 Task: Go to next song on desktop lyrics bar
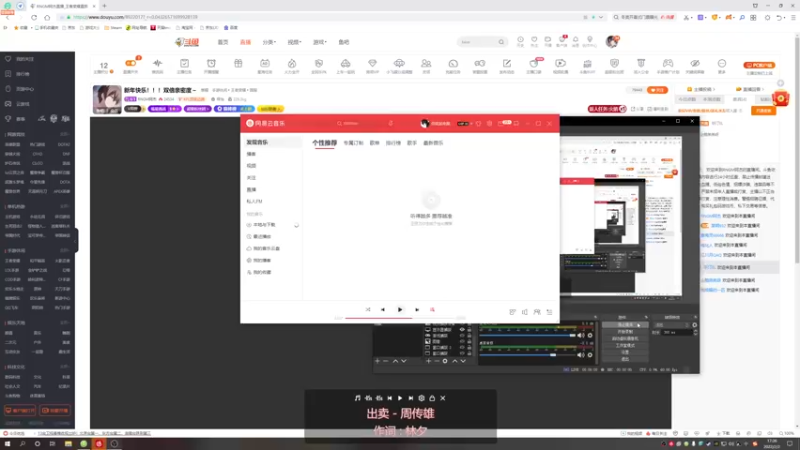[x=411, y=398]
